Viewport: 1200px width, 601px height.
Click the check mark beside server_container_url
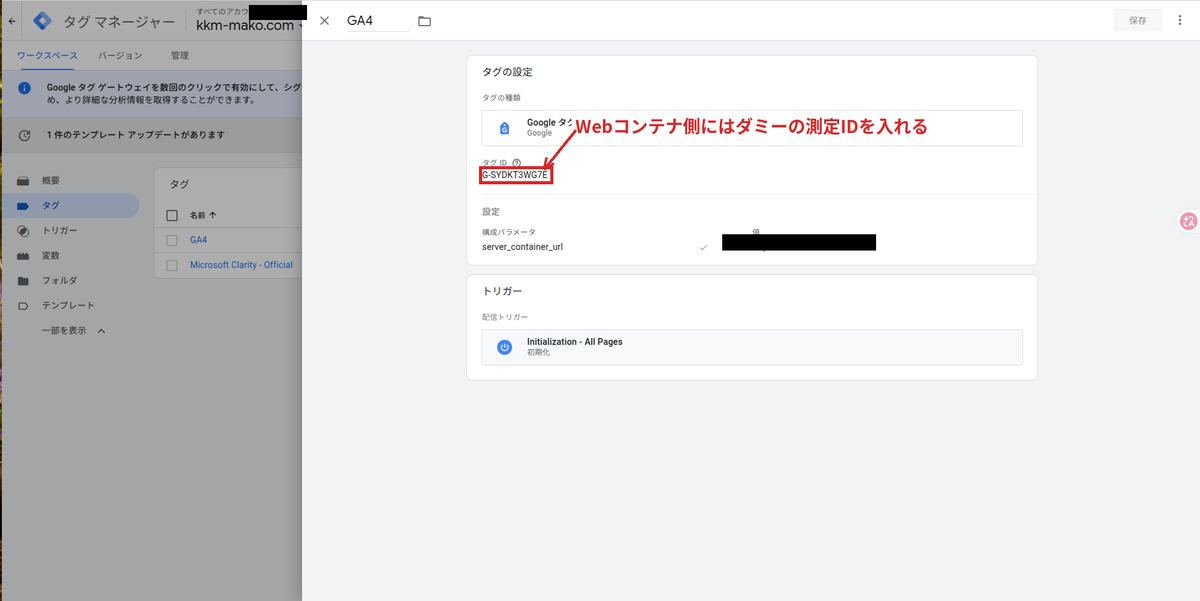(x=703, y=247)
